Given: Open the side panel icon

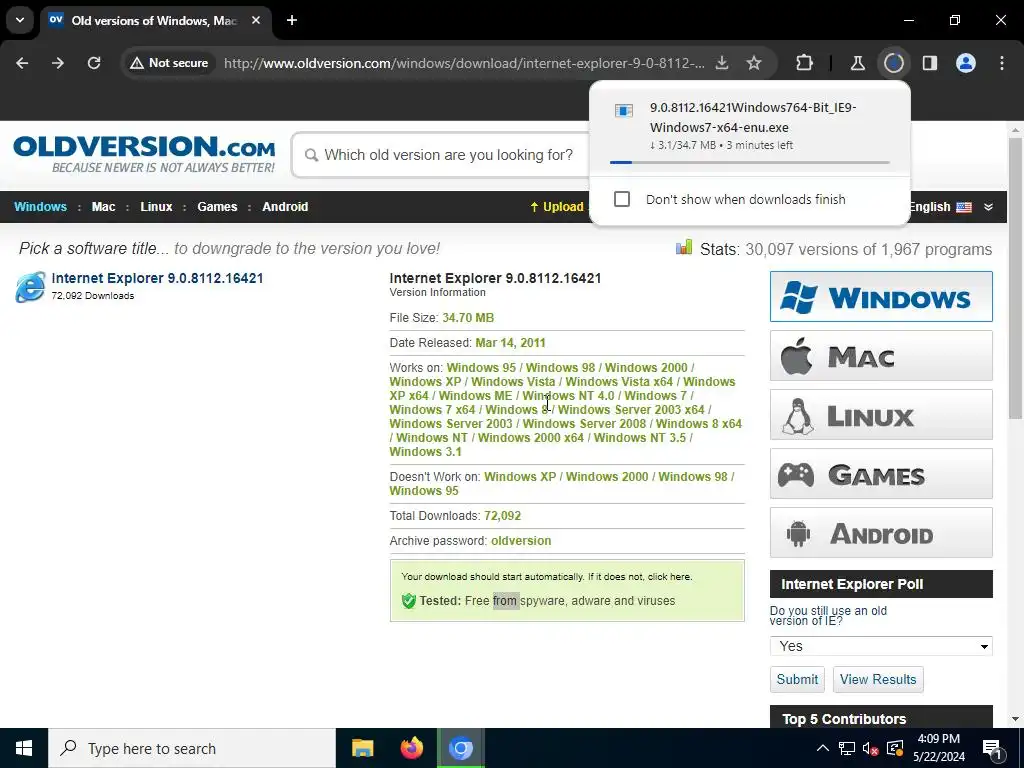Looking at the screenshot, I should [929, 63].
